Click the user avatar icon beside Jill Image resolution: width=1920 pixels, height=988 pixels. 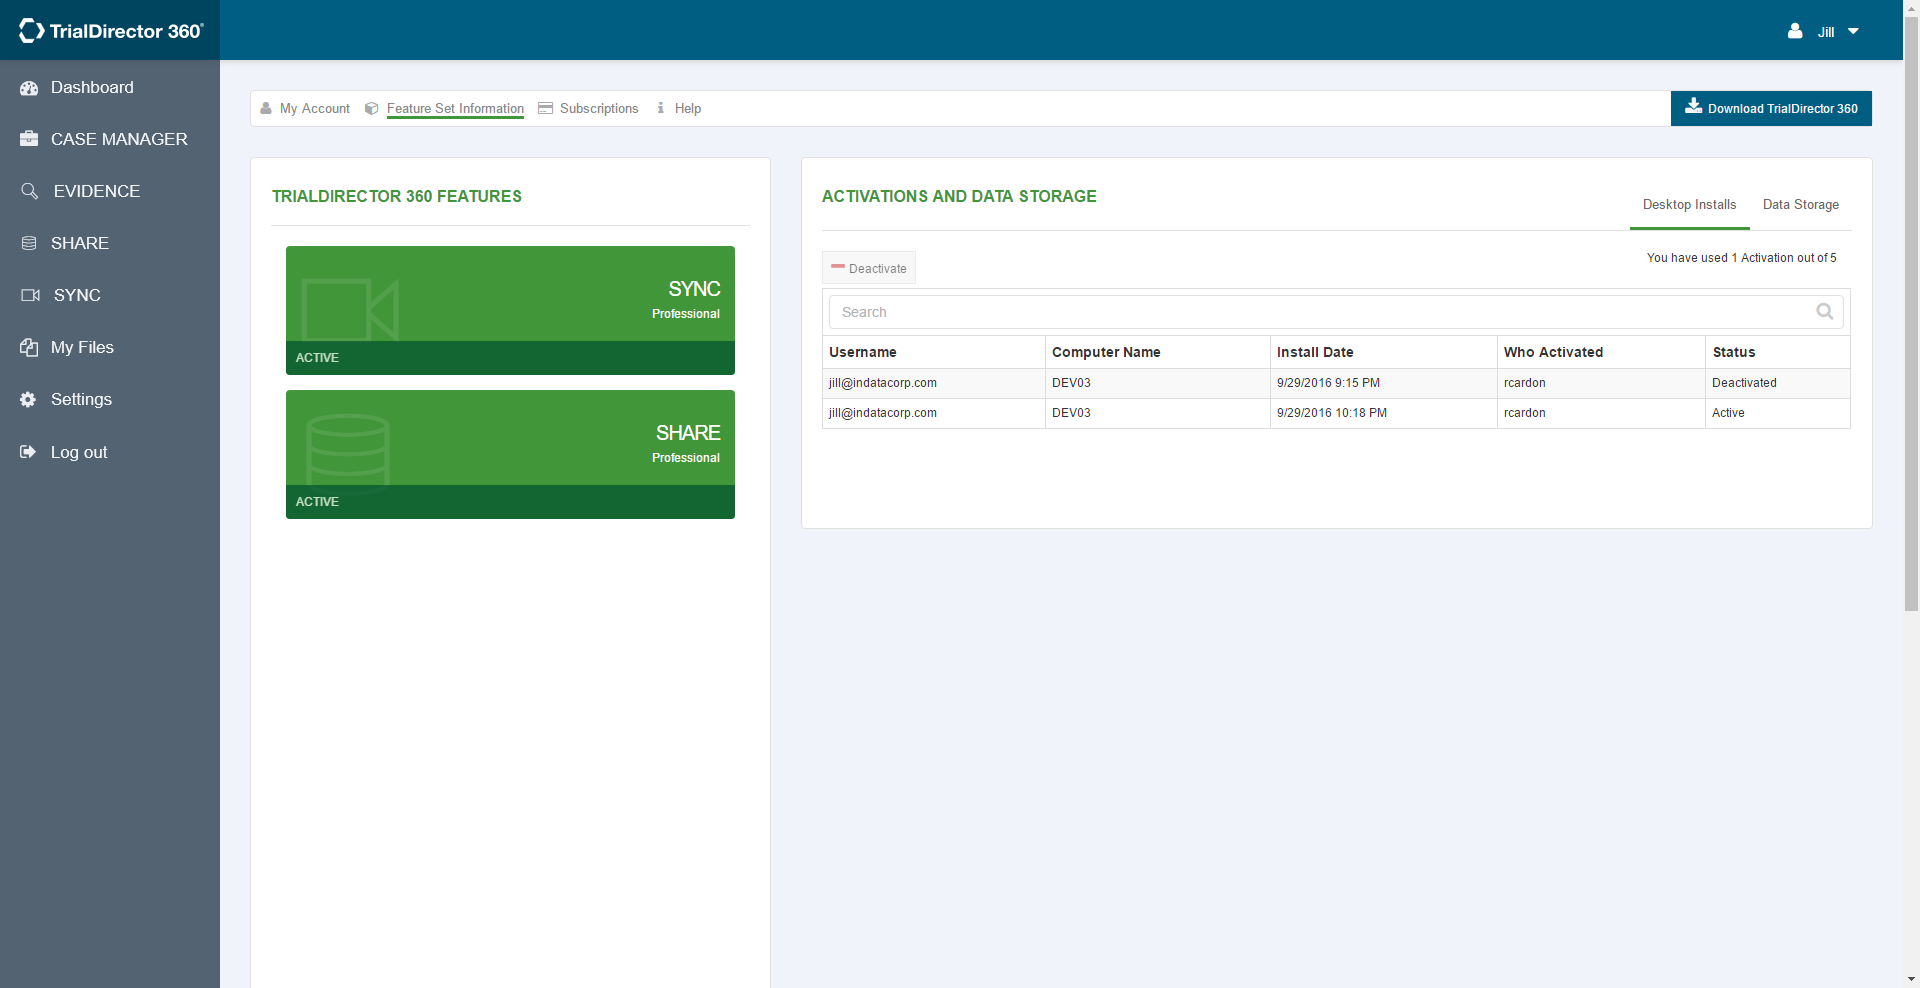coord(1795,31)
